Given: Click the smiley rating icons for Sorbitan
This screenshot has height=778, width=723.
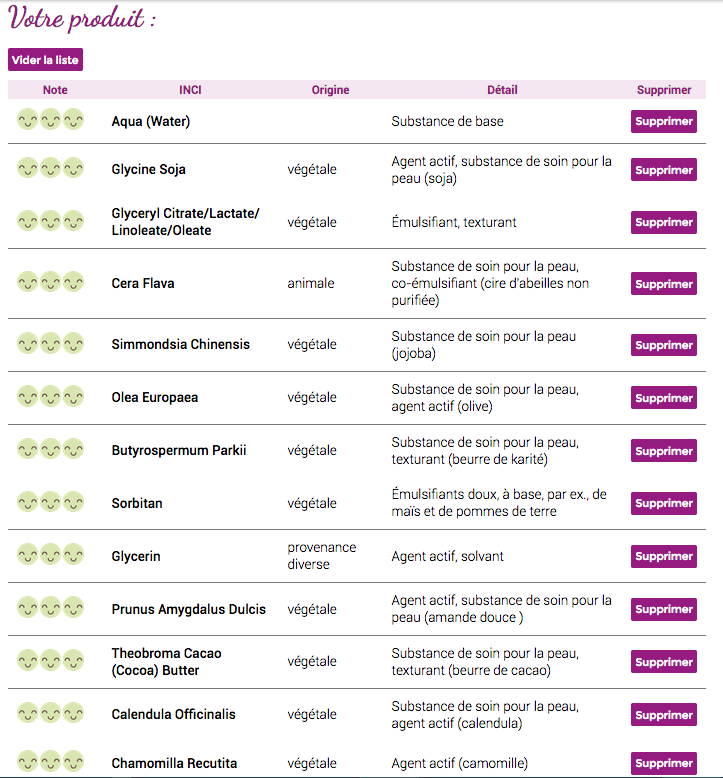Looking at the screenshot, I should pyautogui.click(x=51, y=502).
